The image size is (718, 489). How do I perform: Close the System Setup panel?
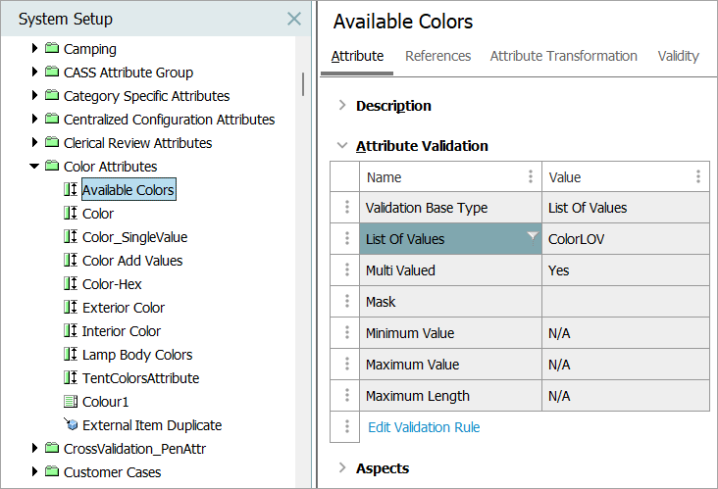click(294, 19)
